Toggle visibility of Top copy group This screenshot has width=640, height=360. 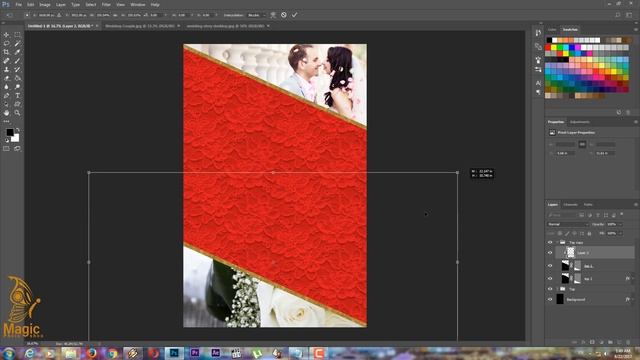550,242
